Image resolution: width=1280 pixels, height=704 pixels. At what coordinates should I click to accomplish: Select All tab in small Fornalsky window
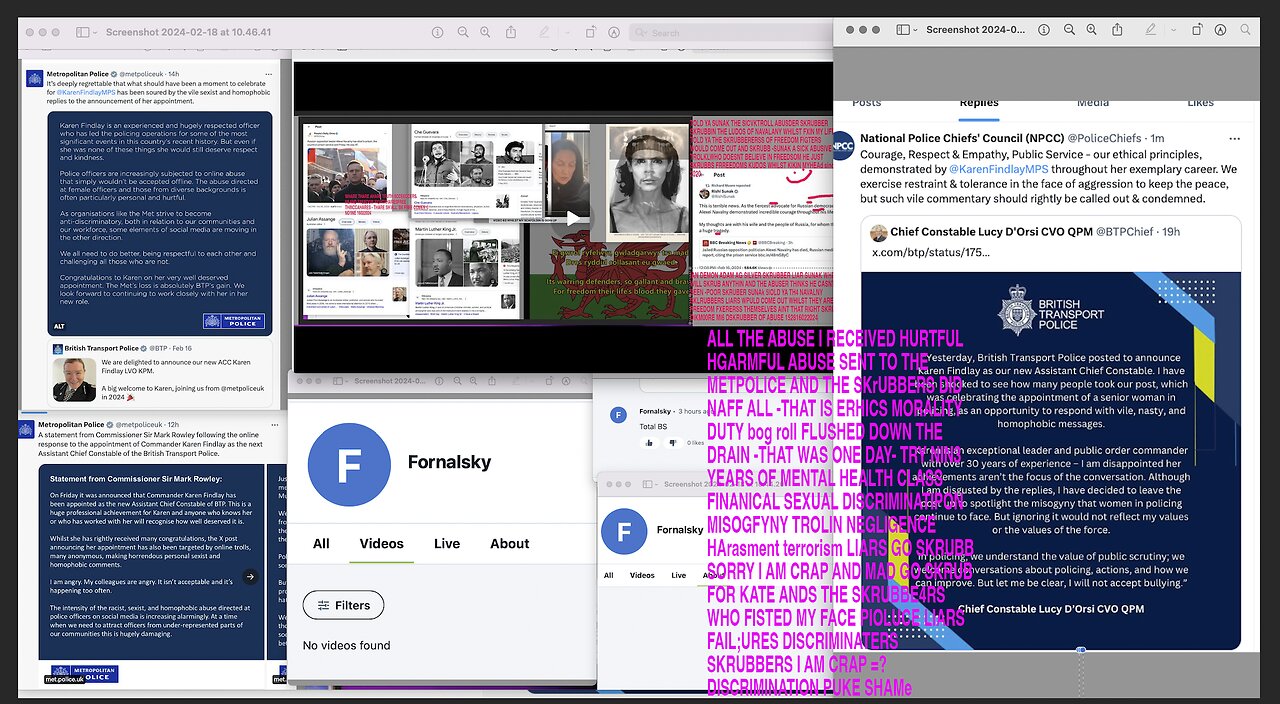pyautogui.click(x=608, y=575)
